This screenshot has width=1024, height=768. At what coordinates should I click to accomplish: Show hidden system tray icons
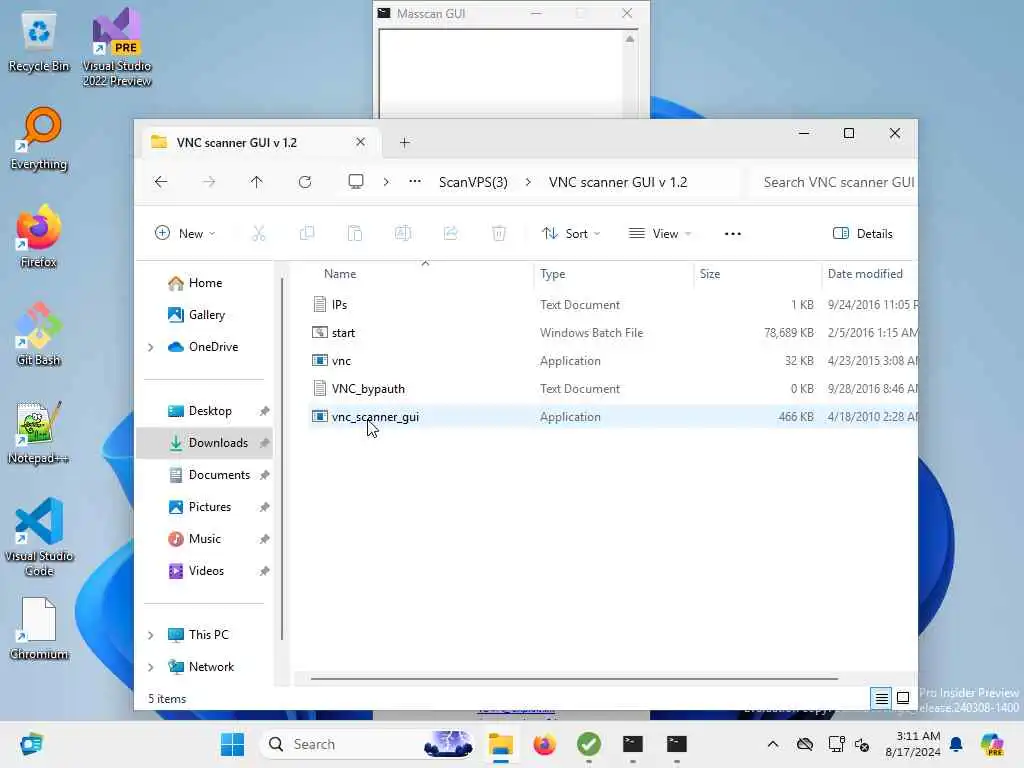(x=773, y=744)
